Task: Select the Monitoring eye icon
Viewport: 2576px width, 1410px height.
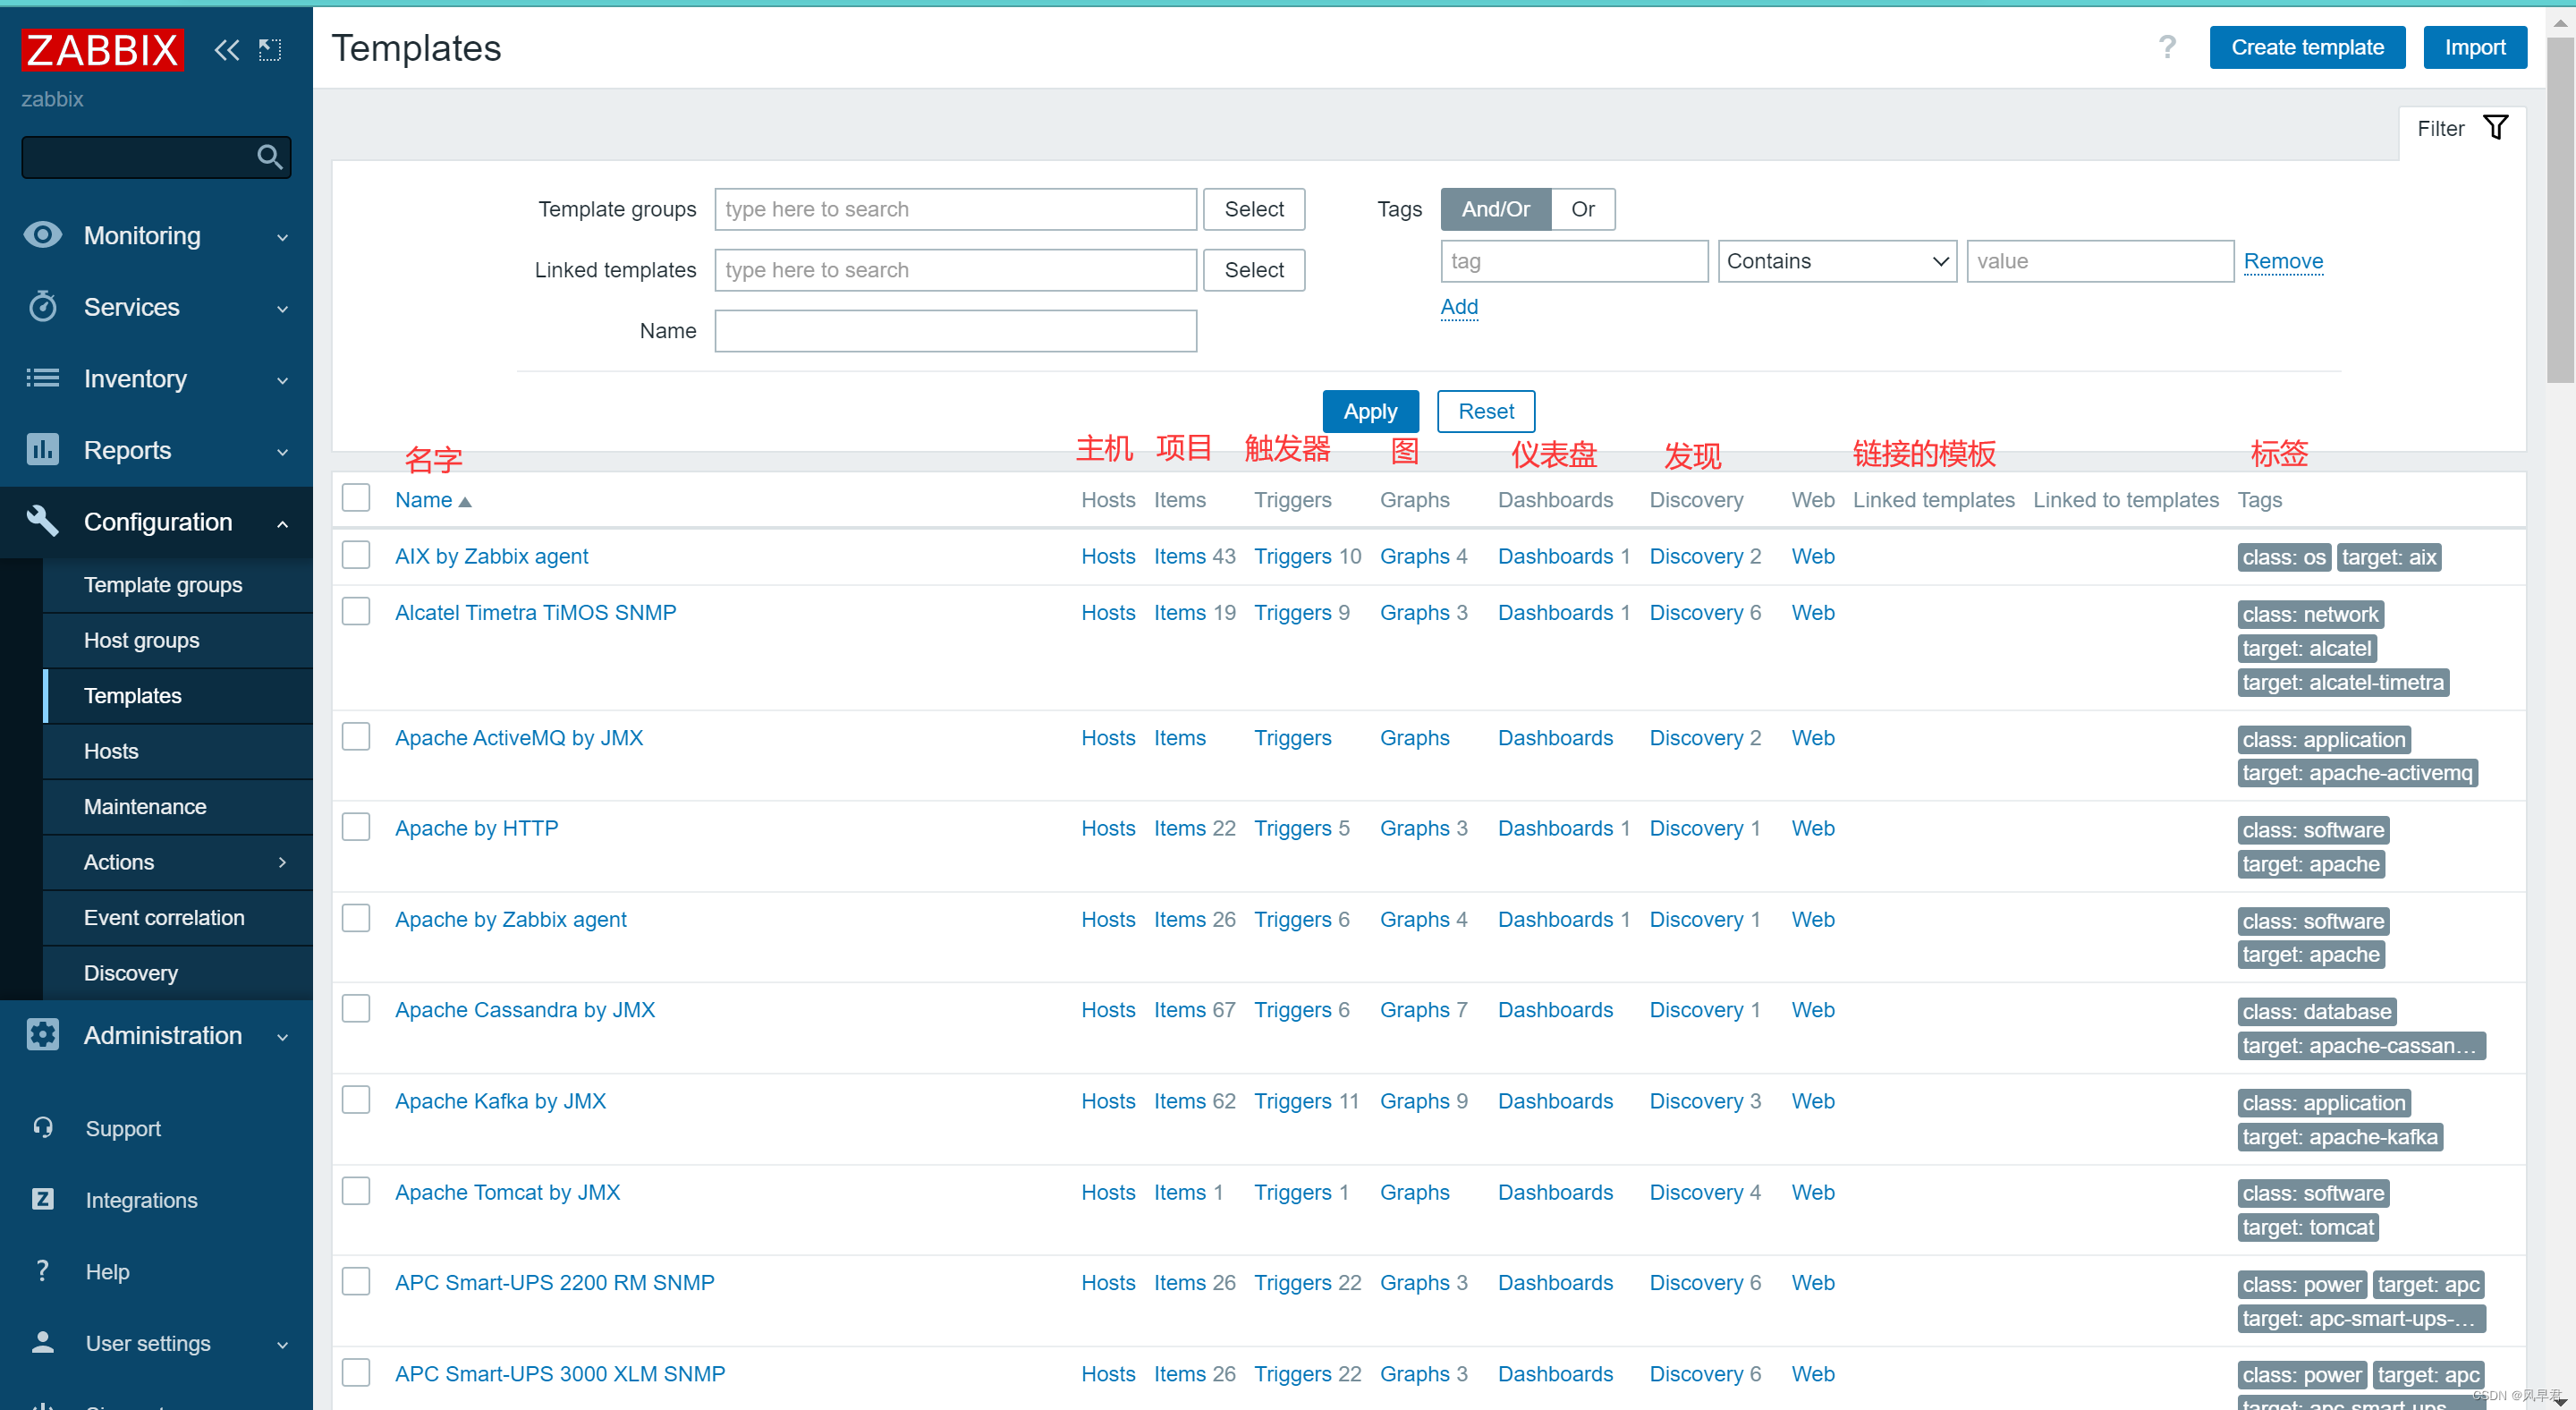Action: click(x=42, y=235)
